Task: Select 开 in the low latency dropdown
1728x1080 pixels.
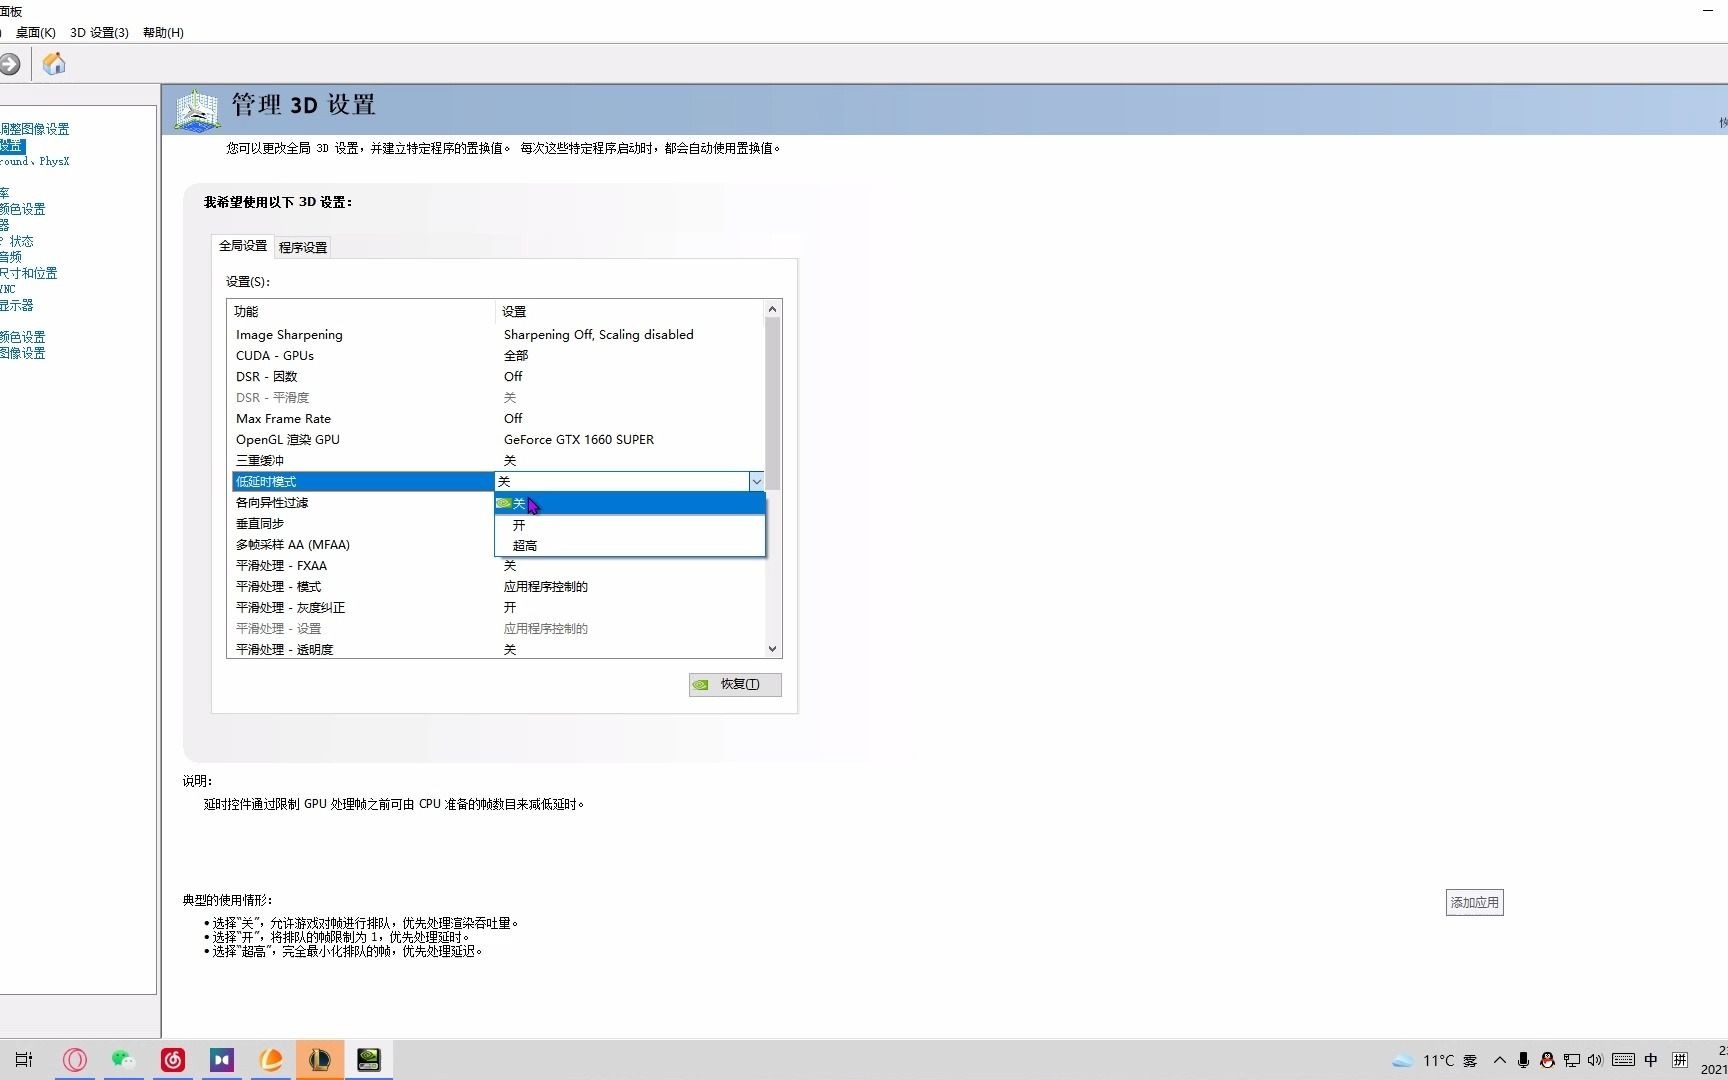Action: (x=521, y=524)
